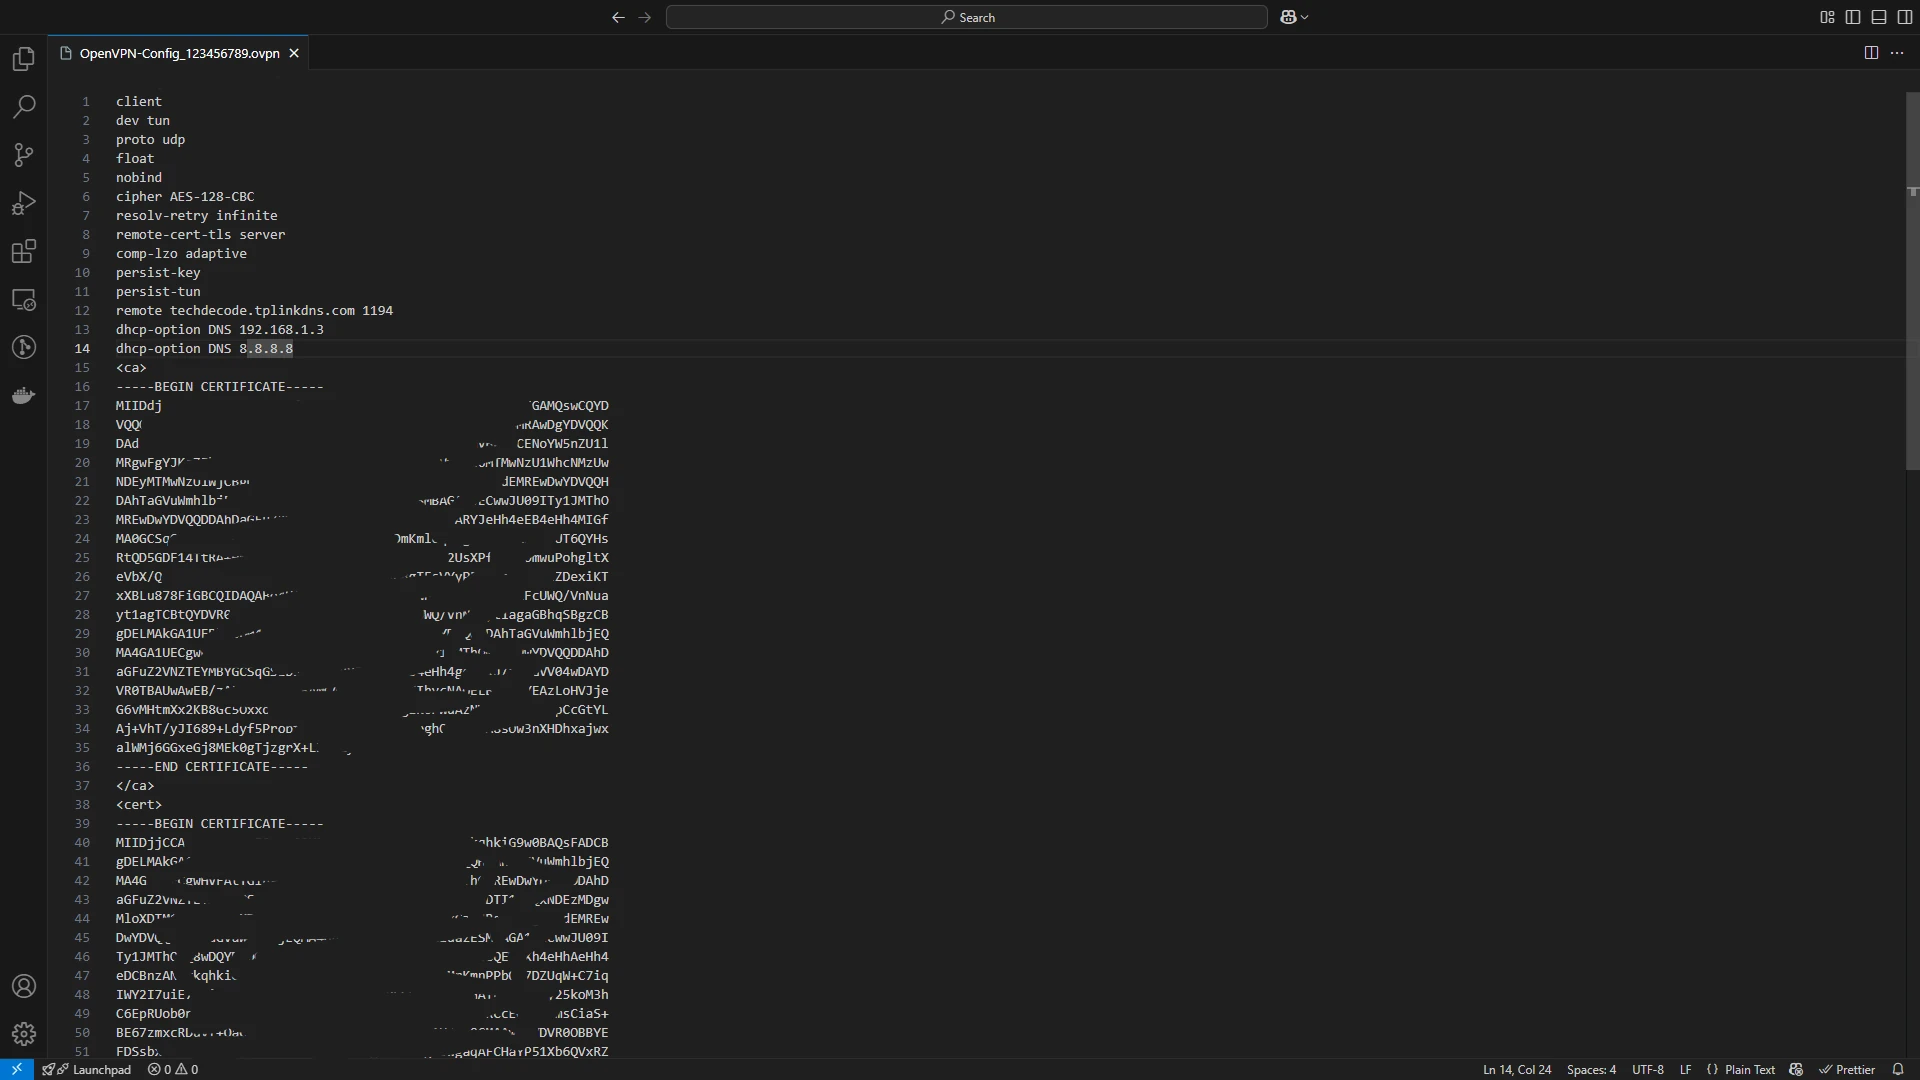Open the Remote Explorer view
Screen dimensions: 1920x1080
pyautogui.click(x=24, y=299)
